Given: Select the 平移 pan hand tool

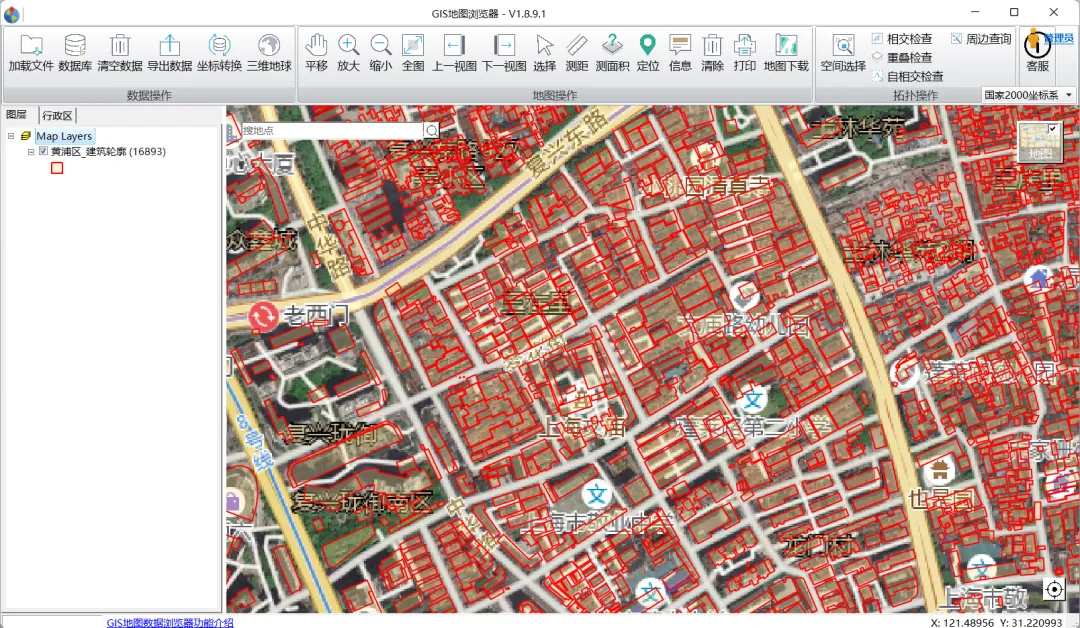Looking at the screenshot, I should pos(316,45).
